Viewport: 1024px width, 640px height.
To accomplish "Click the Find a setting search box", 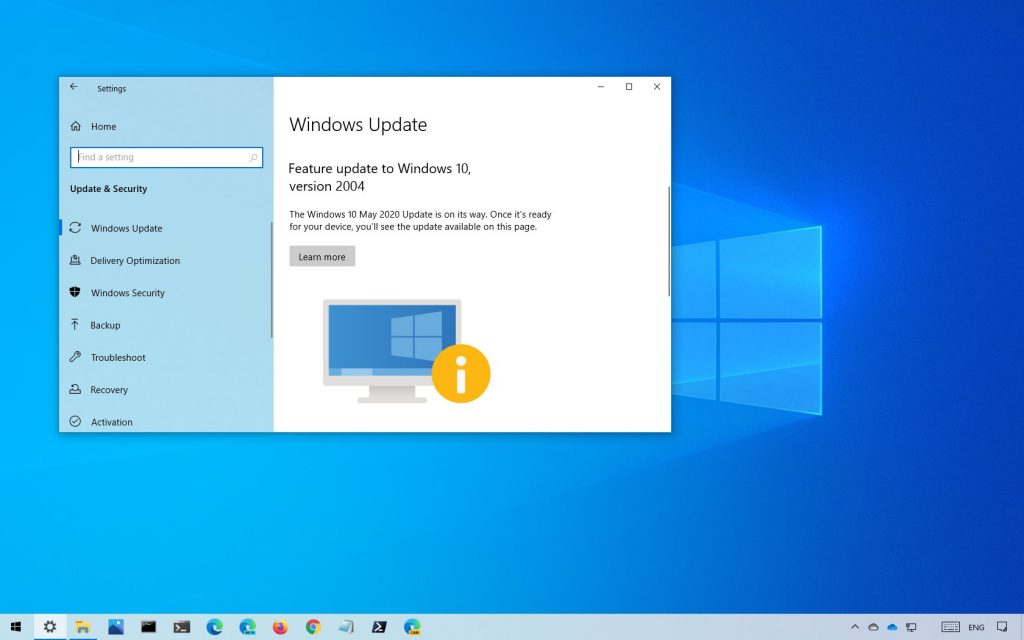I will pos(160,157).
